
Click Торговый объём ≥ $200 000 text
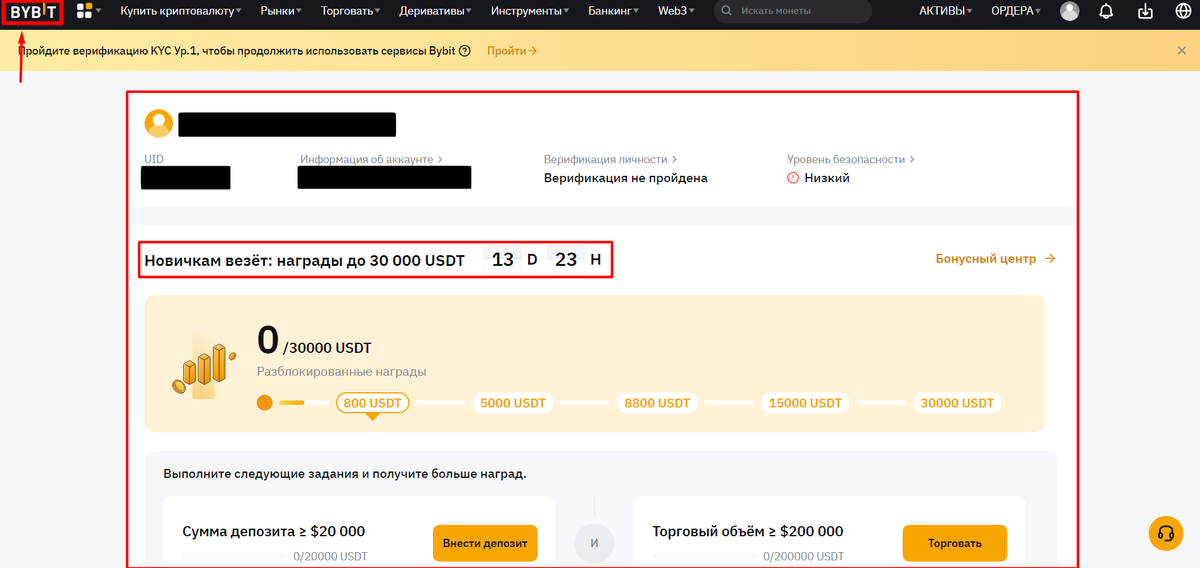coord(748,531)
